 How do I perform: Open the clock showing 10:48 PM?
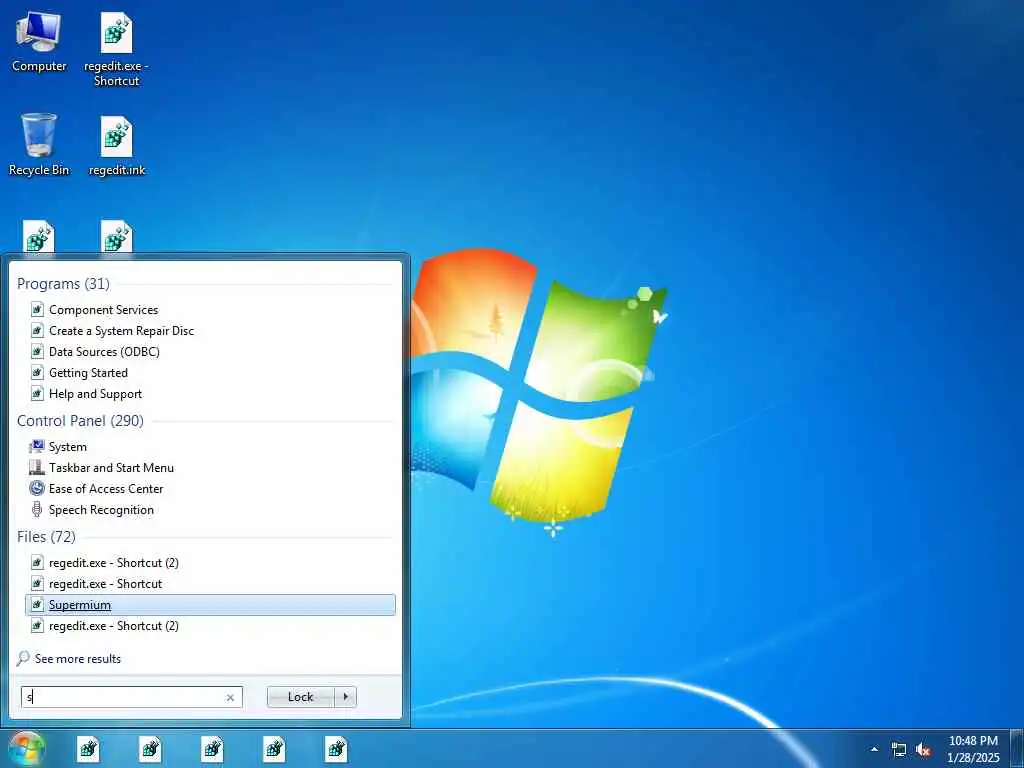(973, 749)
